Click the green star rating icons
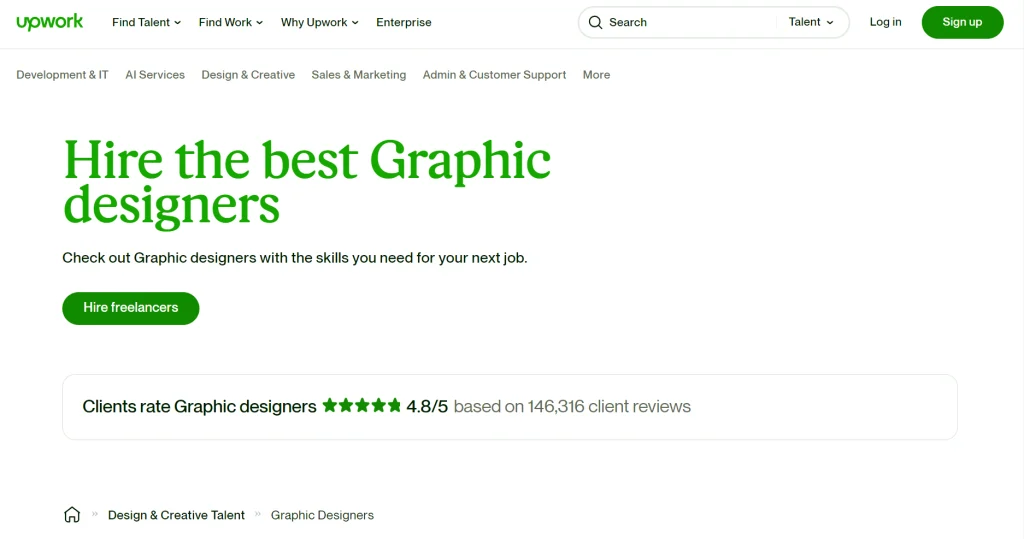The image size is (1024, 539). pyautogui.click(x=362, y=406)
